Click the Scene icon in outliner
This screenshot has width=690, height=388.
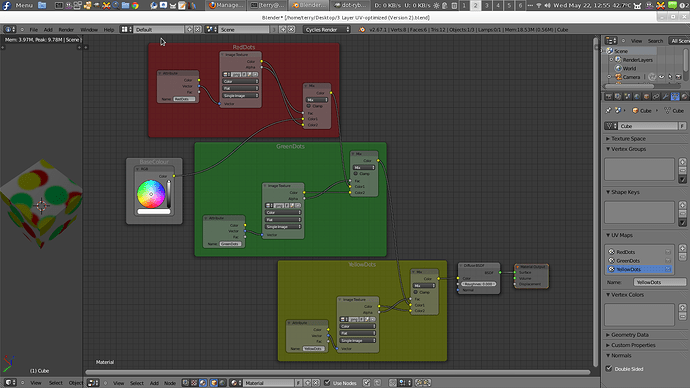(609, 51)
